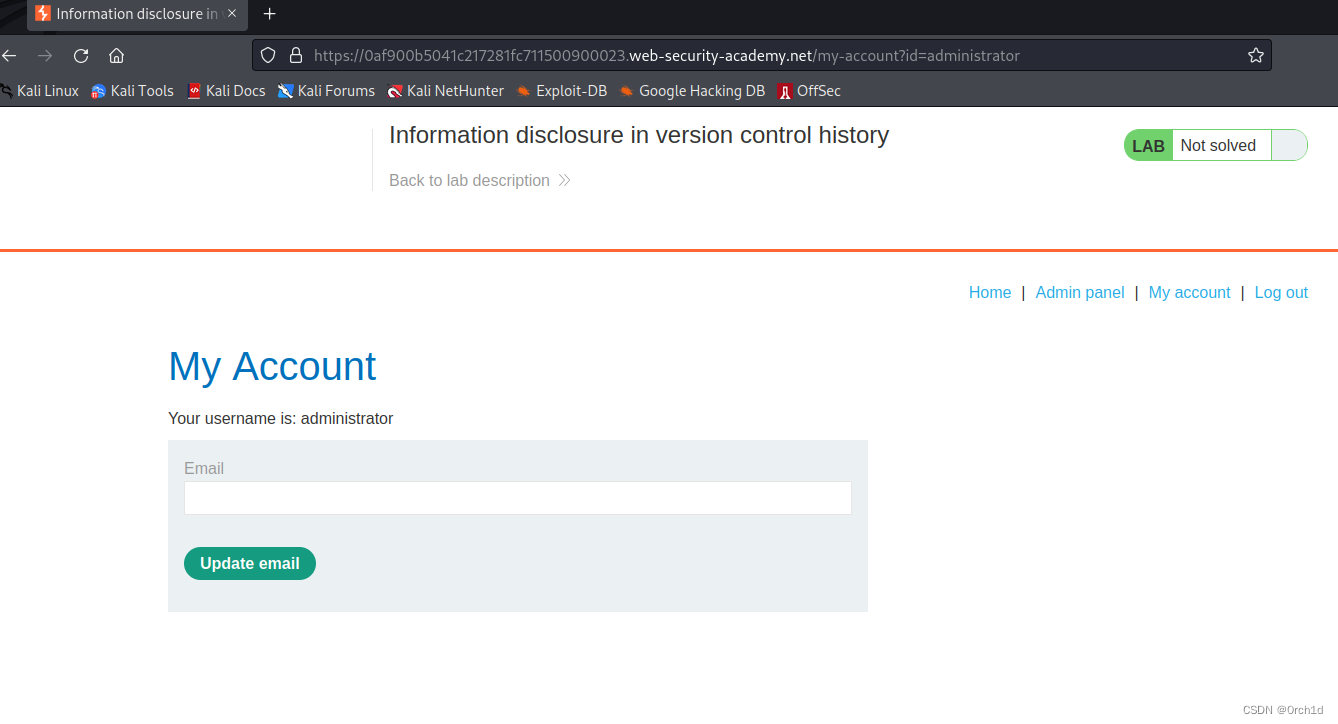Open the Exploit-DB bookmark

561,91
